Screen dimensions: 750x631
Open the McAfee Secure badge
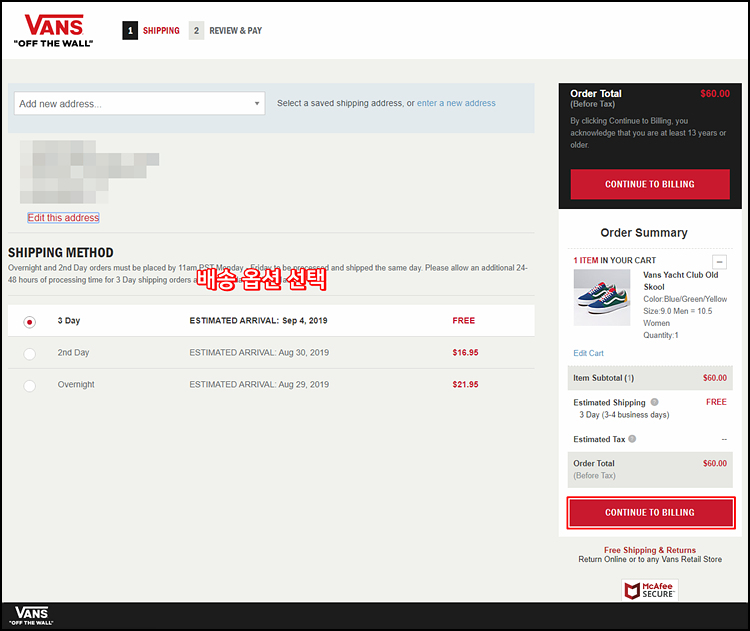point(650,590)
